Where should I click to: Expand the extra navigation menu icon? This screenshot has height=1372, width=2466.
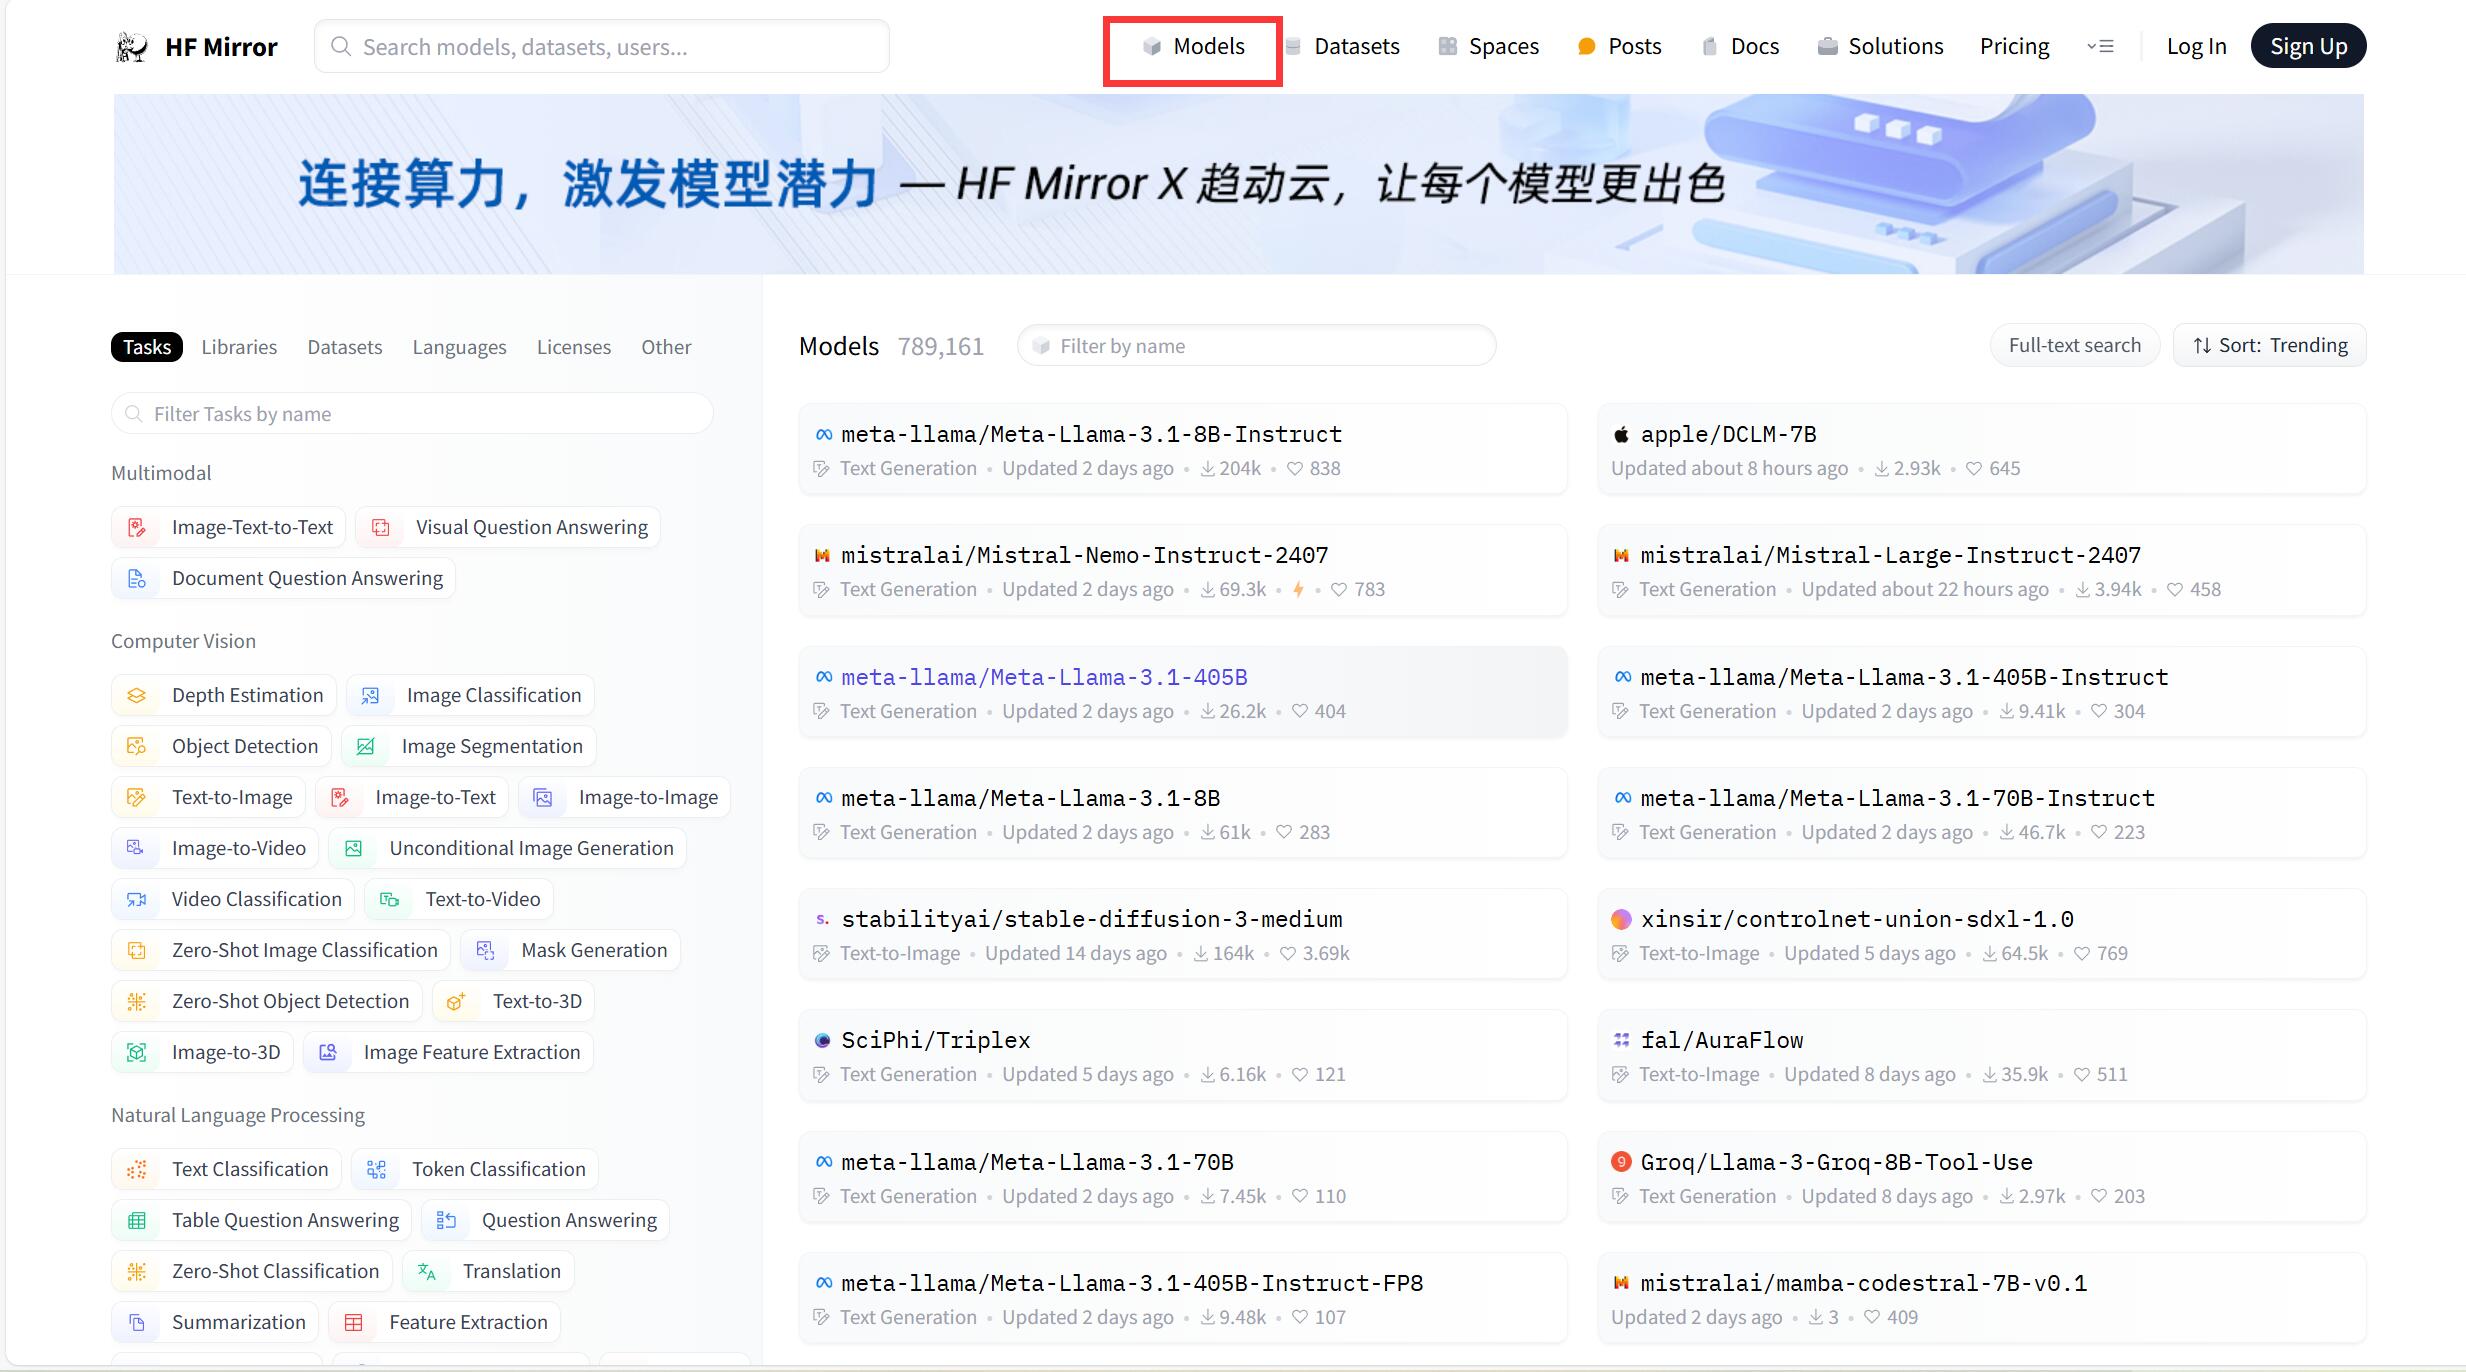click(x=2100, y=46)
